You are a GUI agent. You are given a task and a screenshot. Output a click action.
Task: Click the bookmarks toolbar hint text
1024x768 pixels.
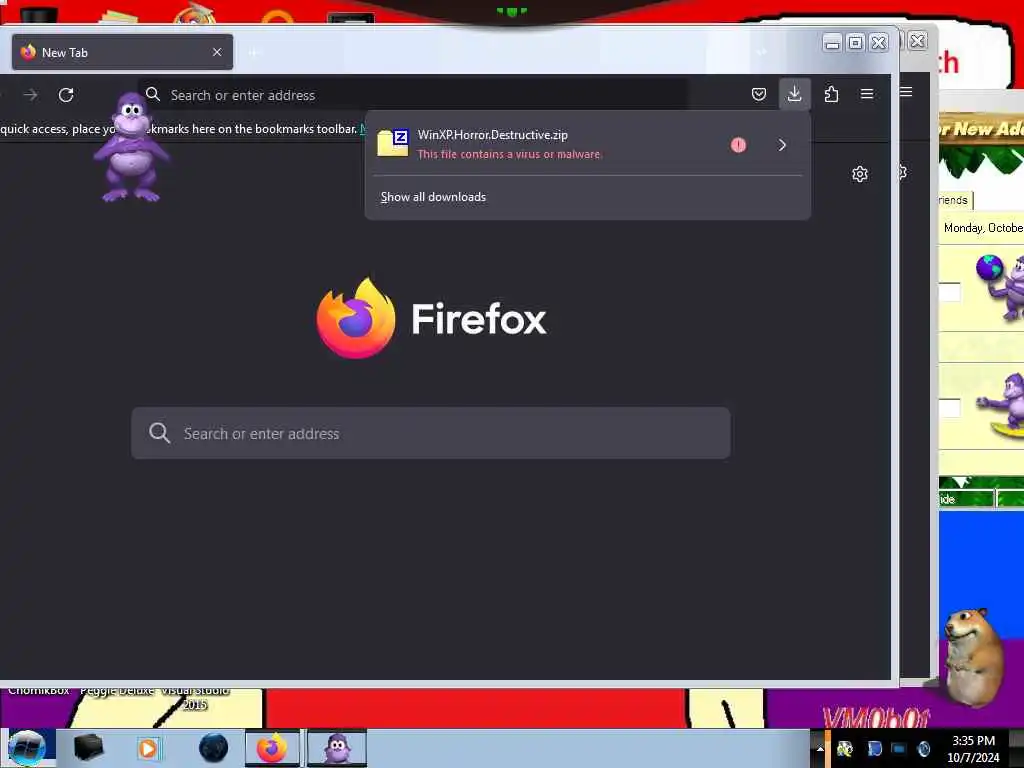[x=178, y=129]
